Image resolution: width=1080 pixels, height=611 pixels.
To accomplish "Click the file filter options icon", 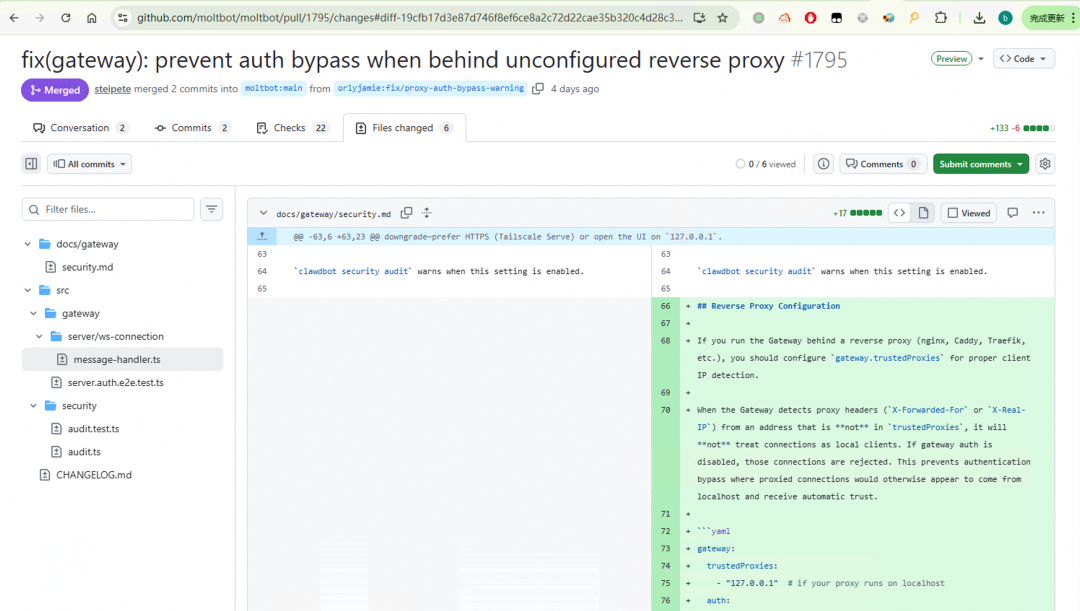I will (x=211, y=209).
